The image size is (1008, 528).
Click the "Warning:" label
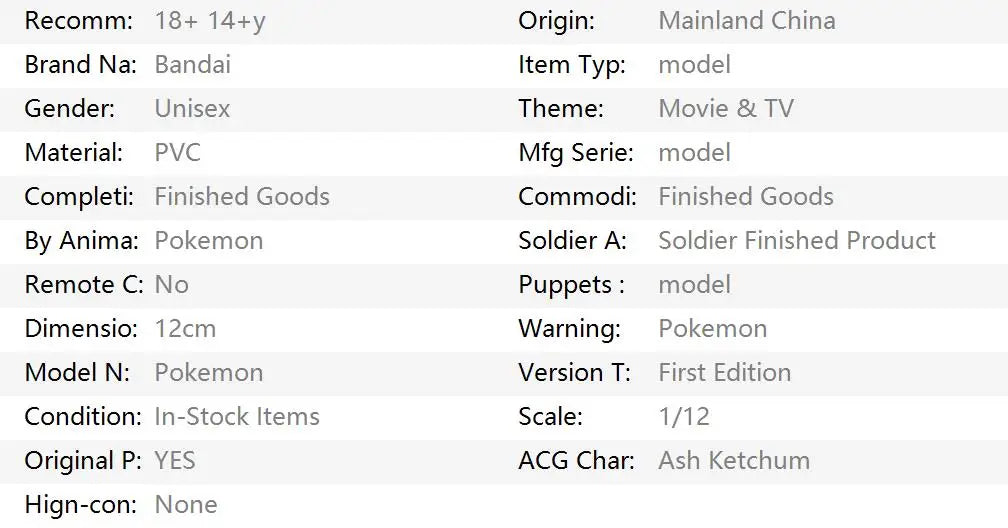tap(569, 329)
